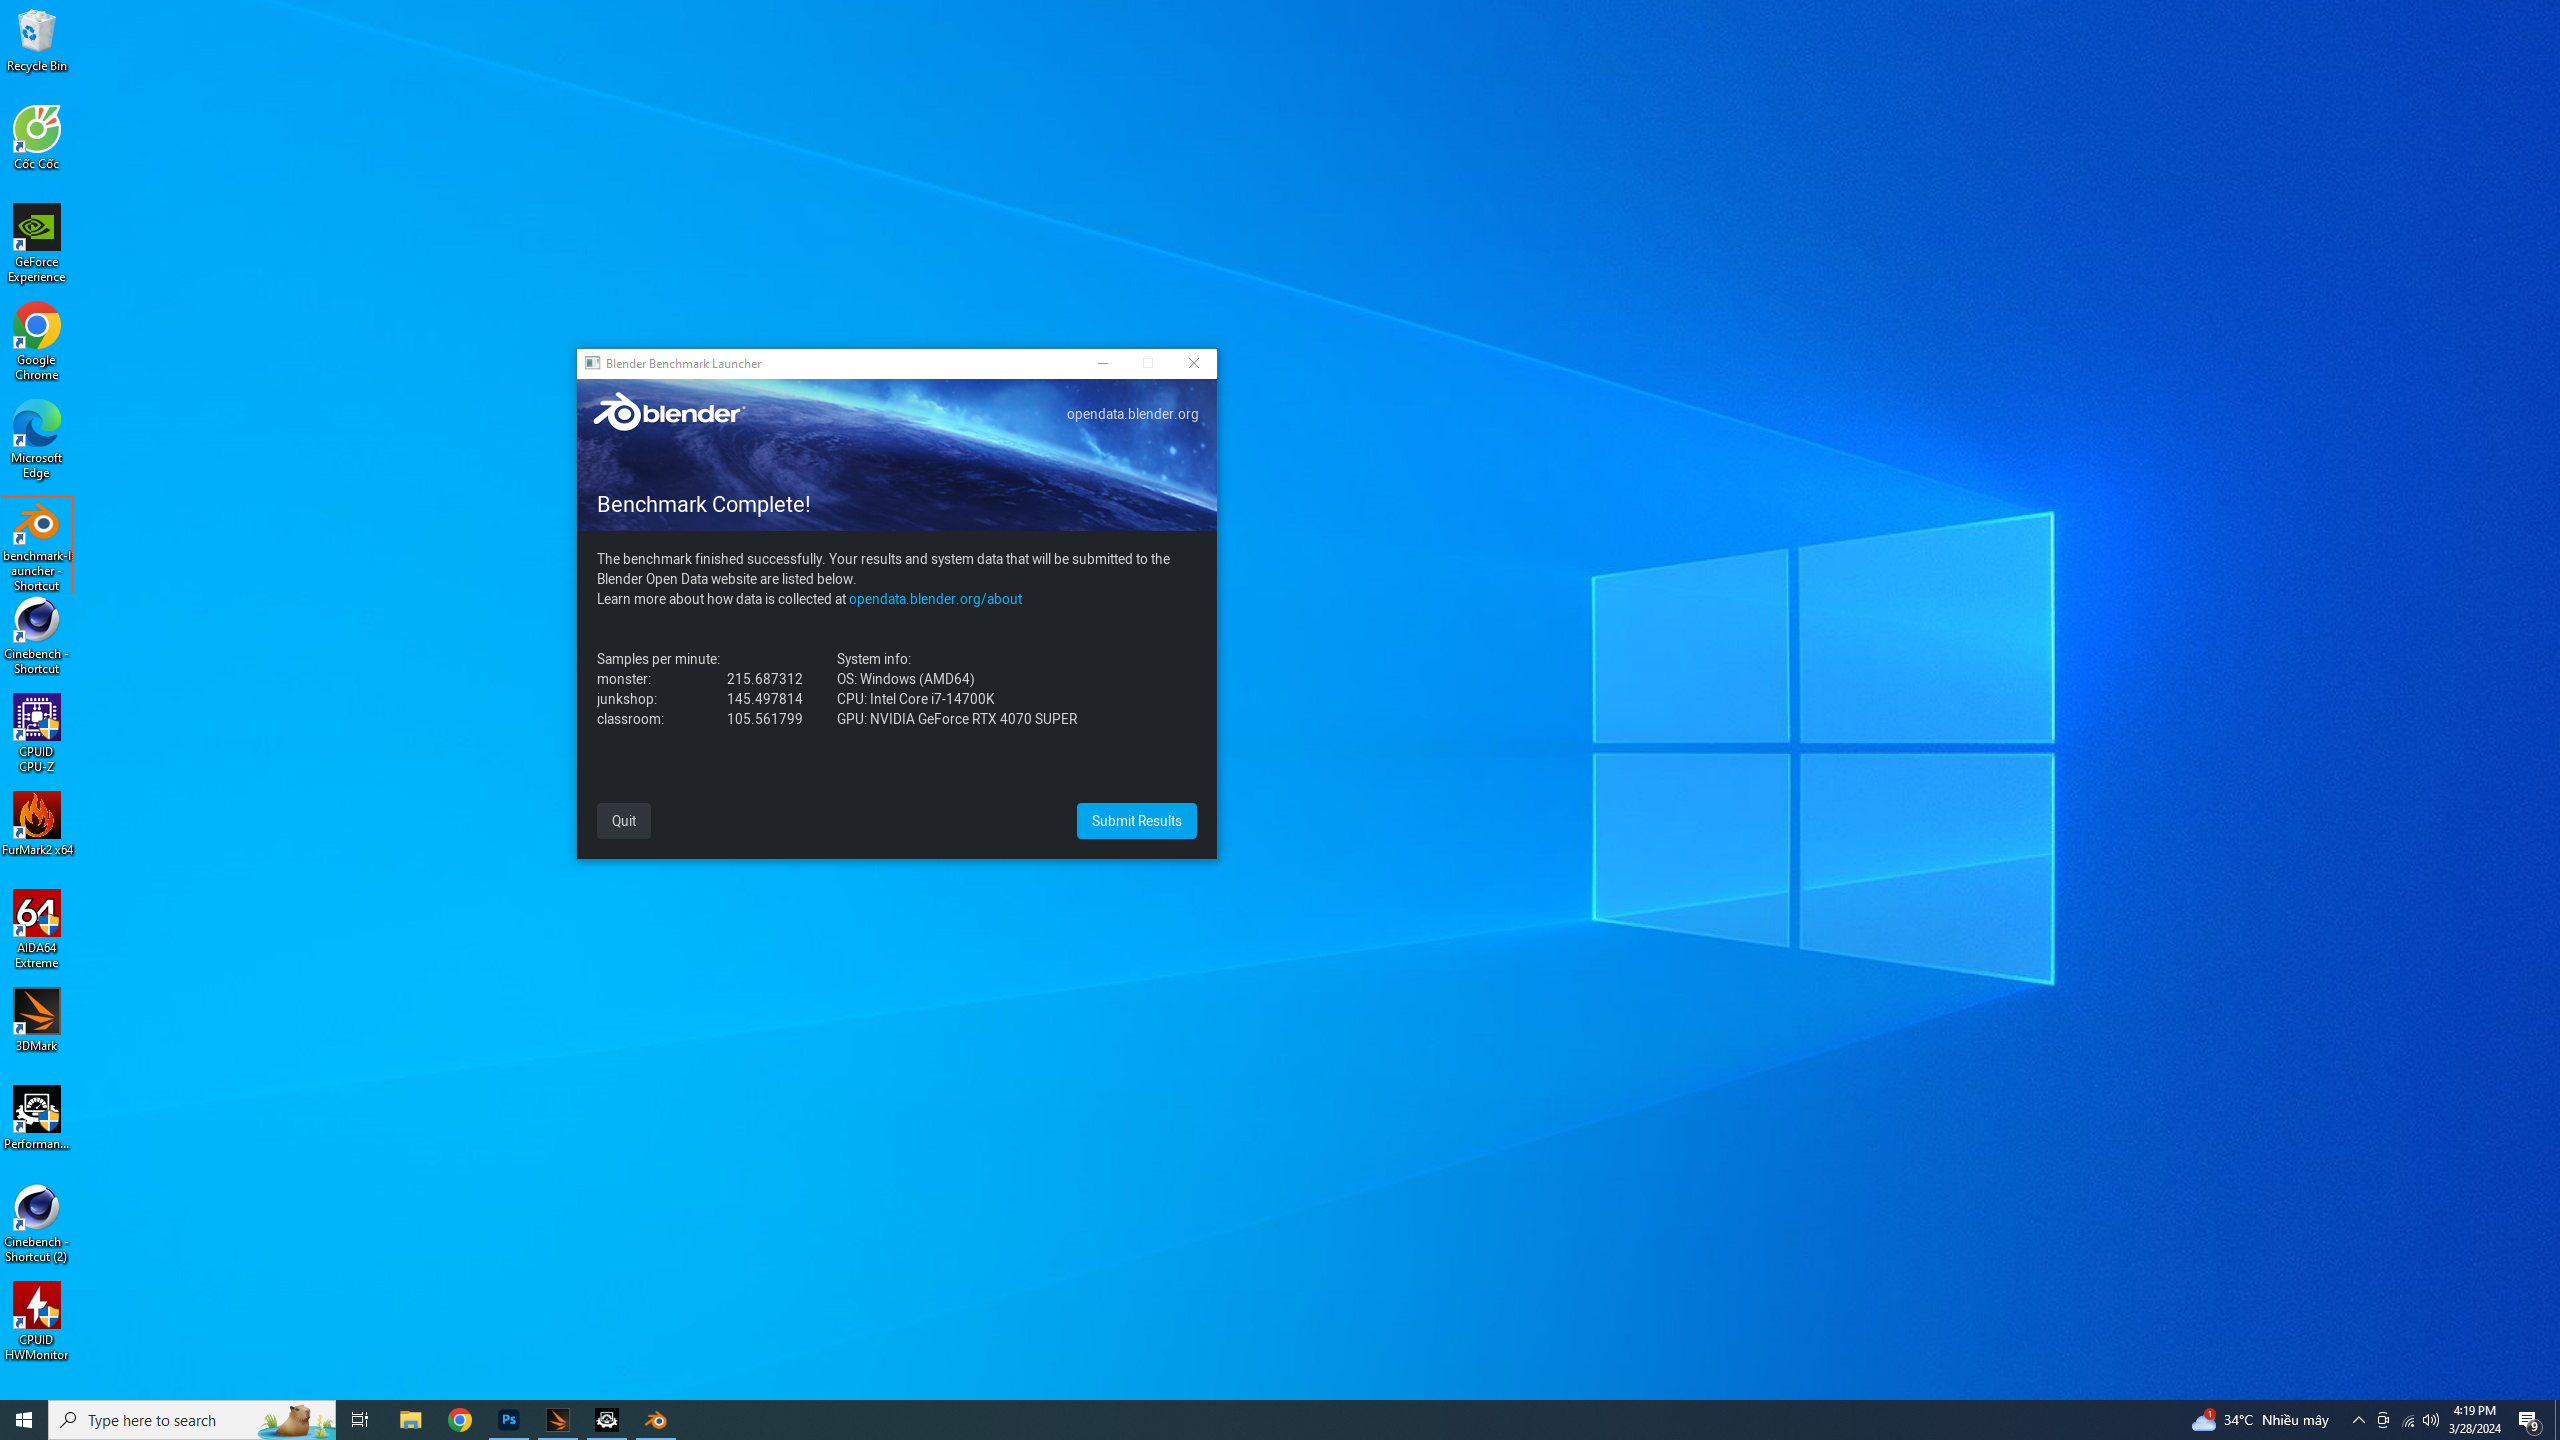Click Submit Results button
Viewport: 2560px width, 1440px height.
click(x=1136, y=821)
